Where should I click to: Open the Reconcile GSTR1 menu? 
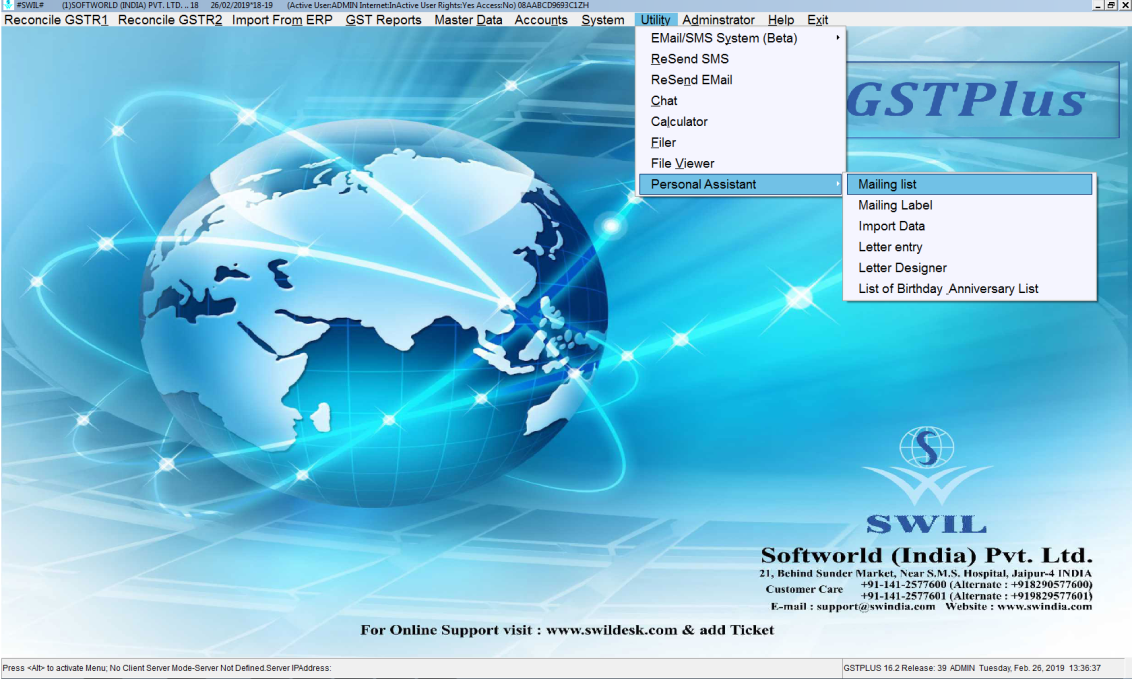click(56, 20)
